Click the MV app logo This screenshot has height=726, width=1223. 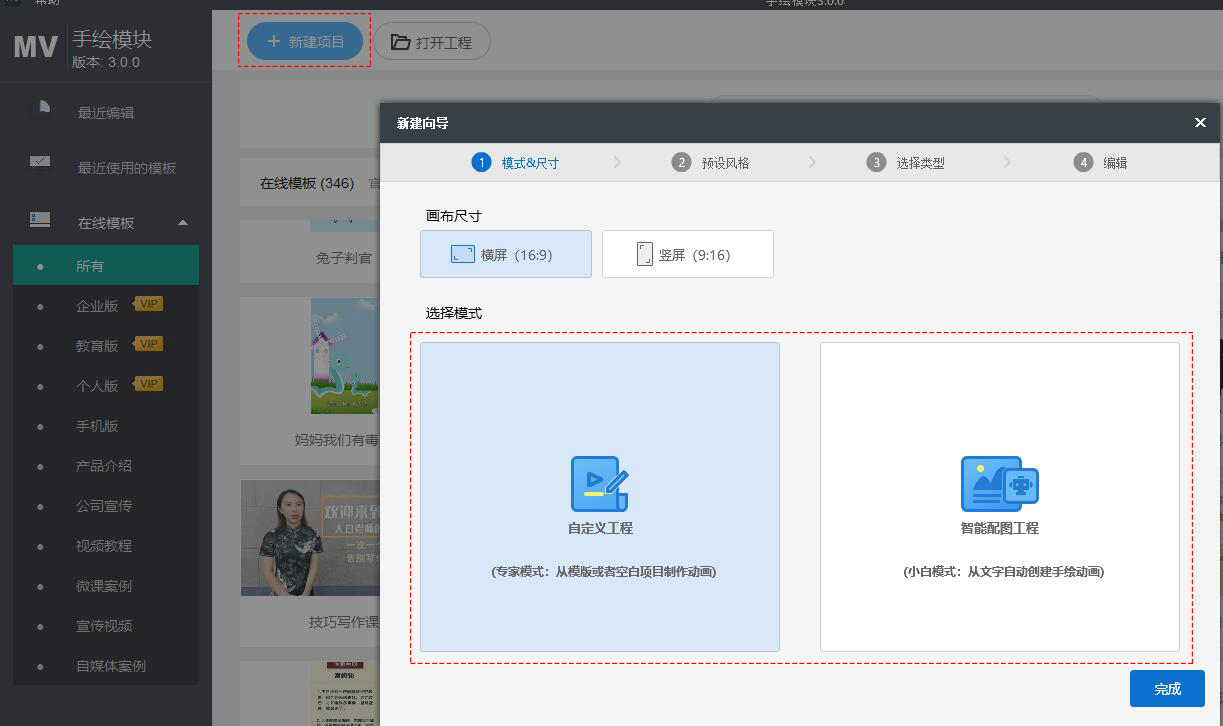(35, 46)
